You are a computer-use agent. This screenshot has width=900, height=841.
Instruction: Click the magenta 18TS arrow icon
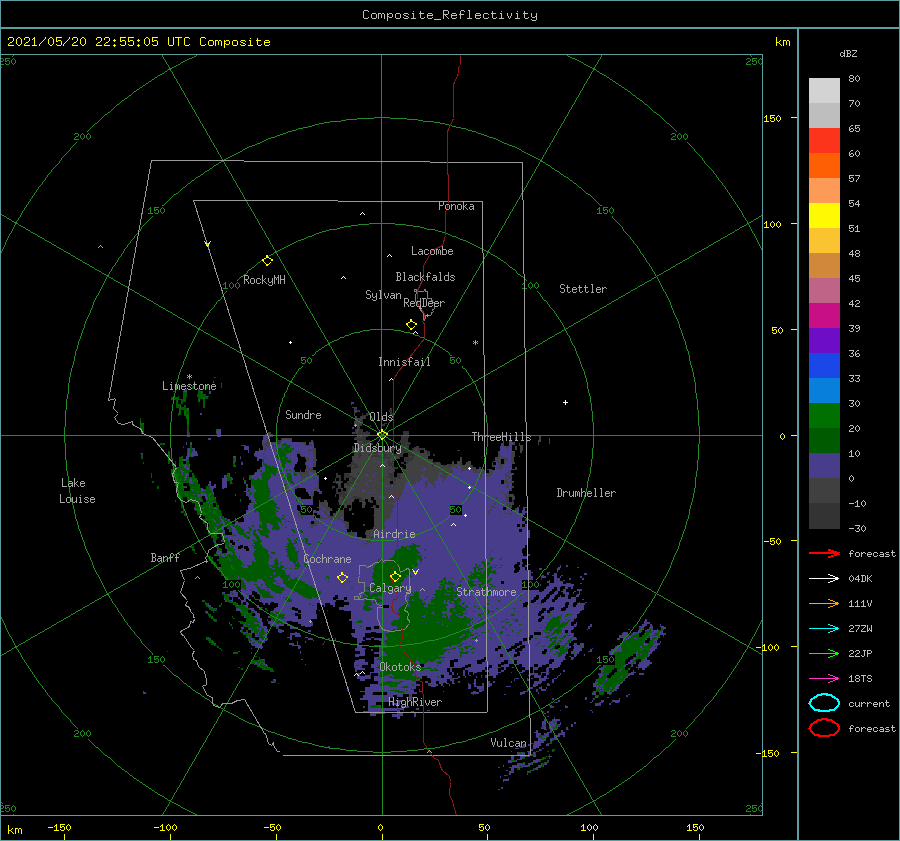coord(824,679)
